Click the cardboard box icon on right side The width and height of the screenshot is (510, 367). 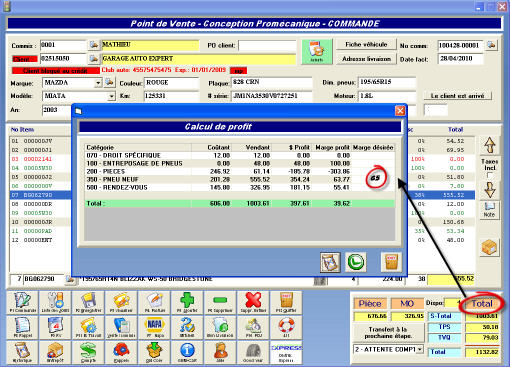tap(489, 248)
